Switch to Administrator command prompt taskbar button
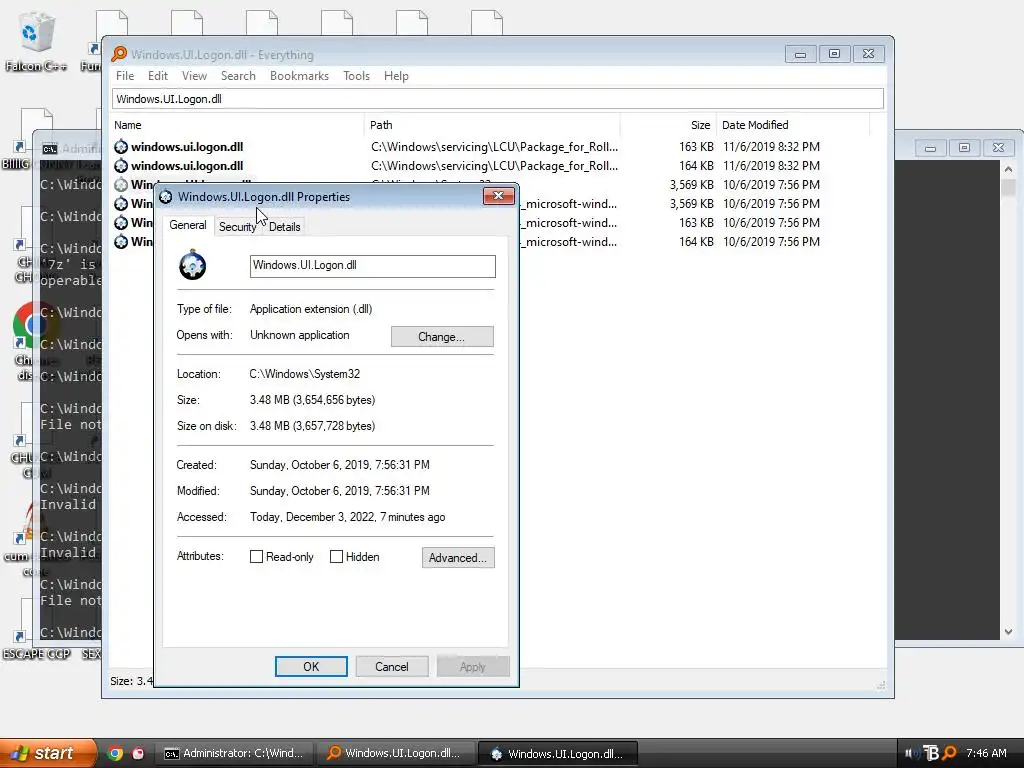1024x768 pixels. (x=233, y=753)
